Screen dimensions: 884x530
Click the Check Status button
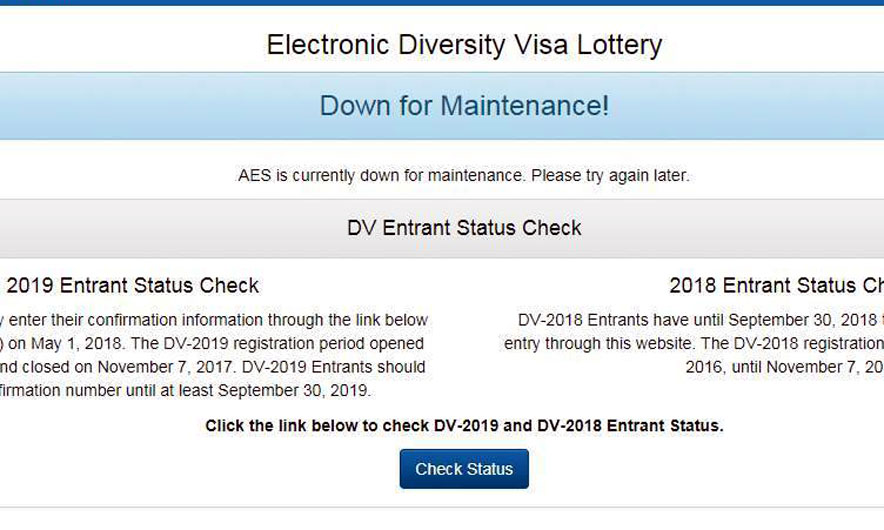[x=464, y=469]
